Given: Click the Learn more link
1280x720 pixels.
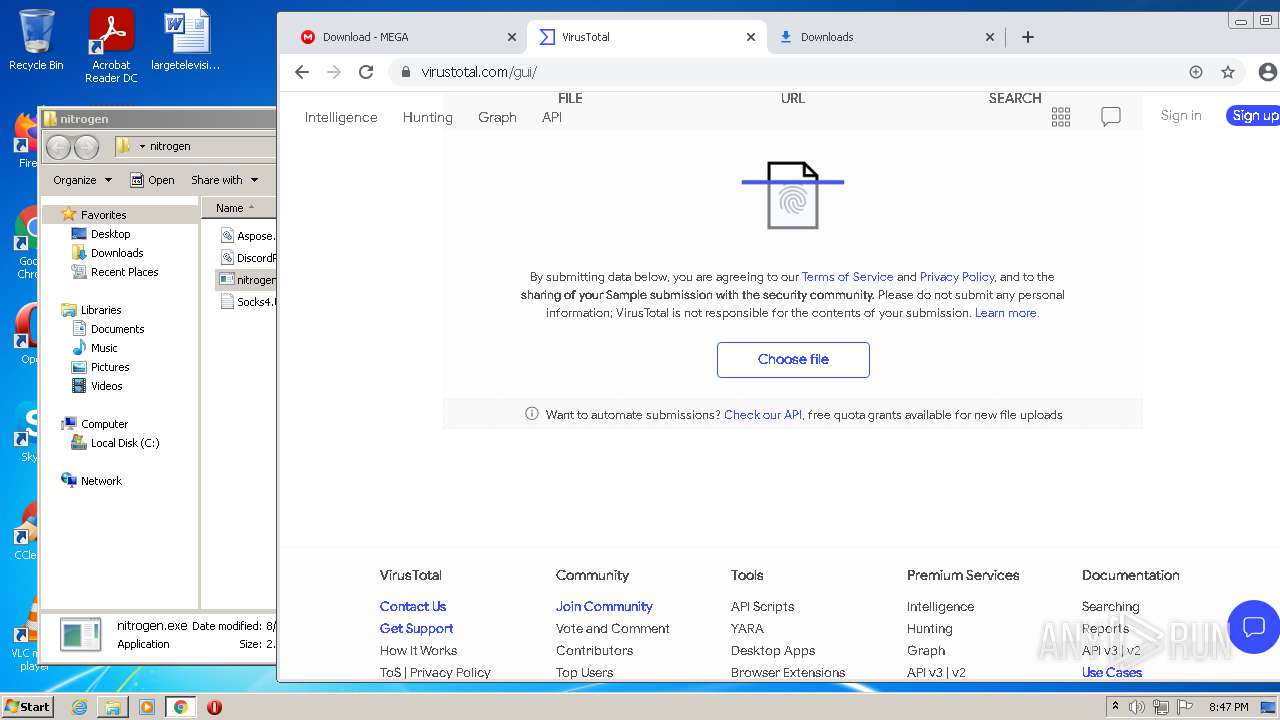Looking at the screenshot, I should click(1006, 313).
